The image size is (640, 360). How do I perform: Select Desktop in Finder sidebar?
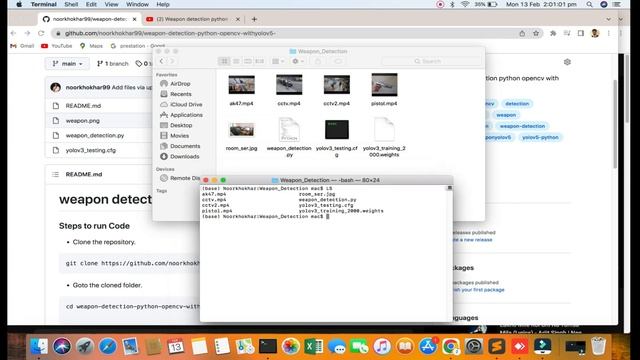pos(176,125)
